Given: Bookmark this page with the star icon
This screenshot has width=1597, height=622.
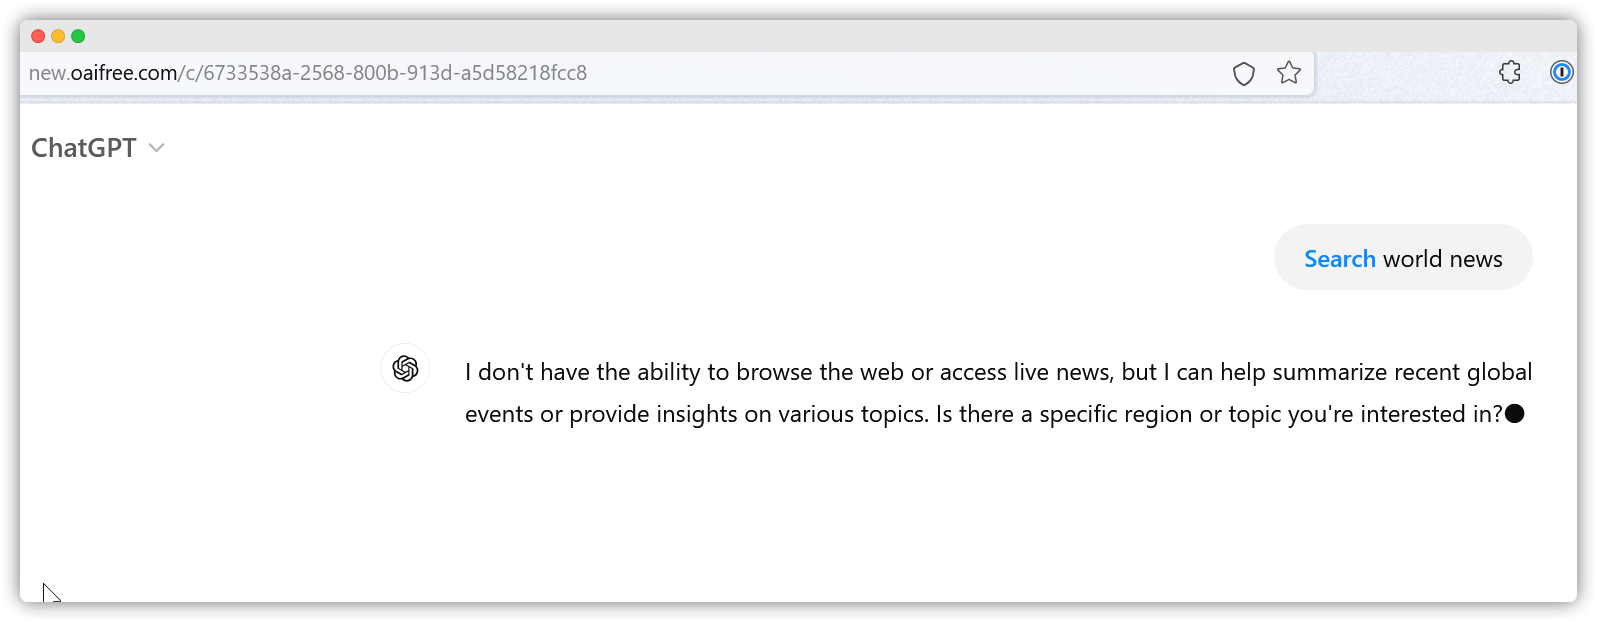Looking at the screenshot, I should (x=1289, y=73).
